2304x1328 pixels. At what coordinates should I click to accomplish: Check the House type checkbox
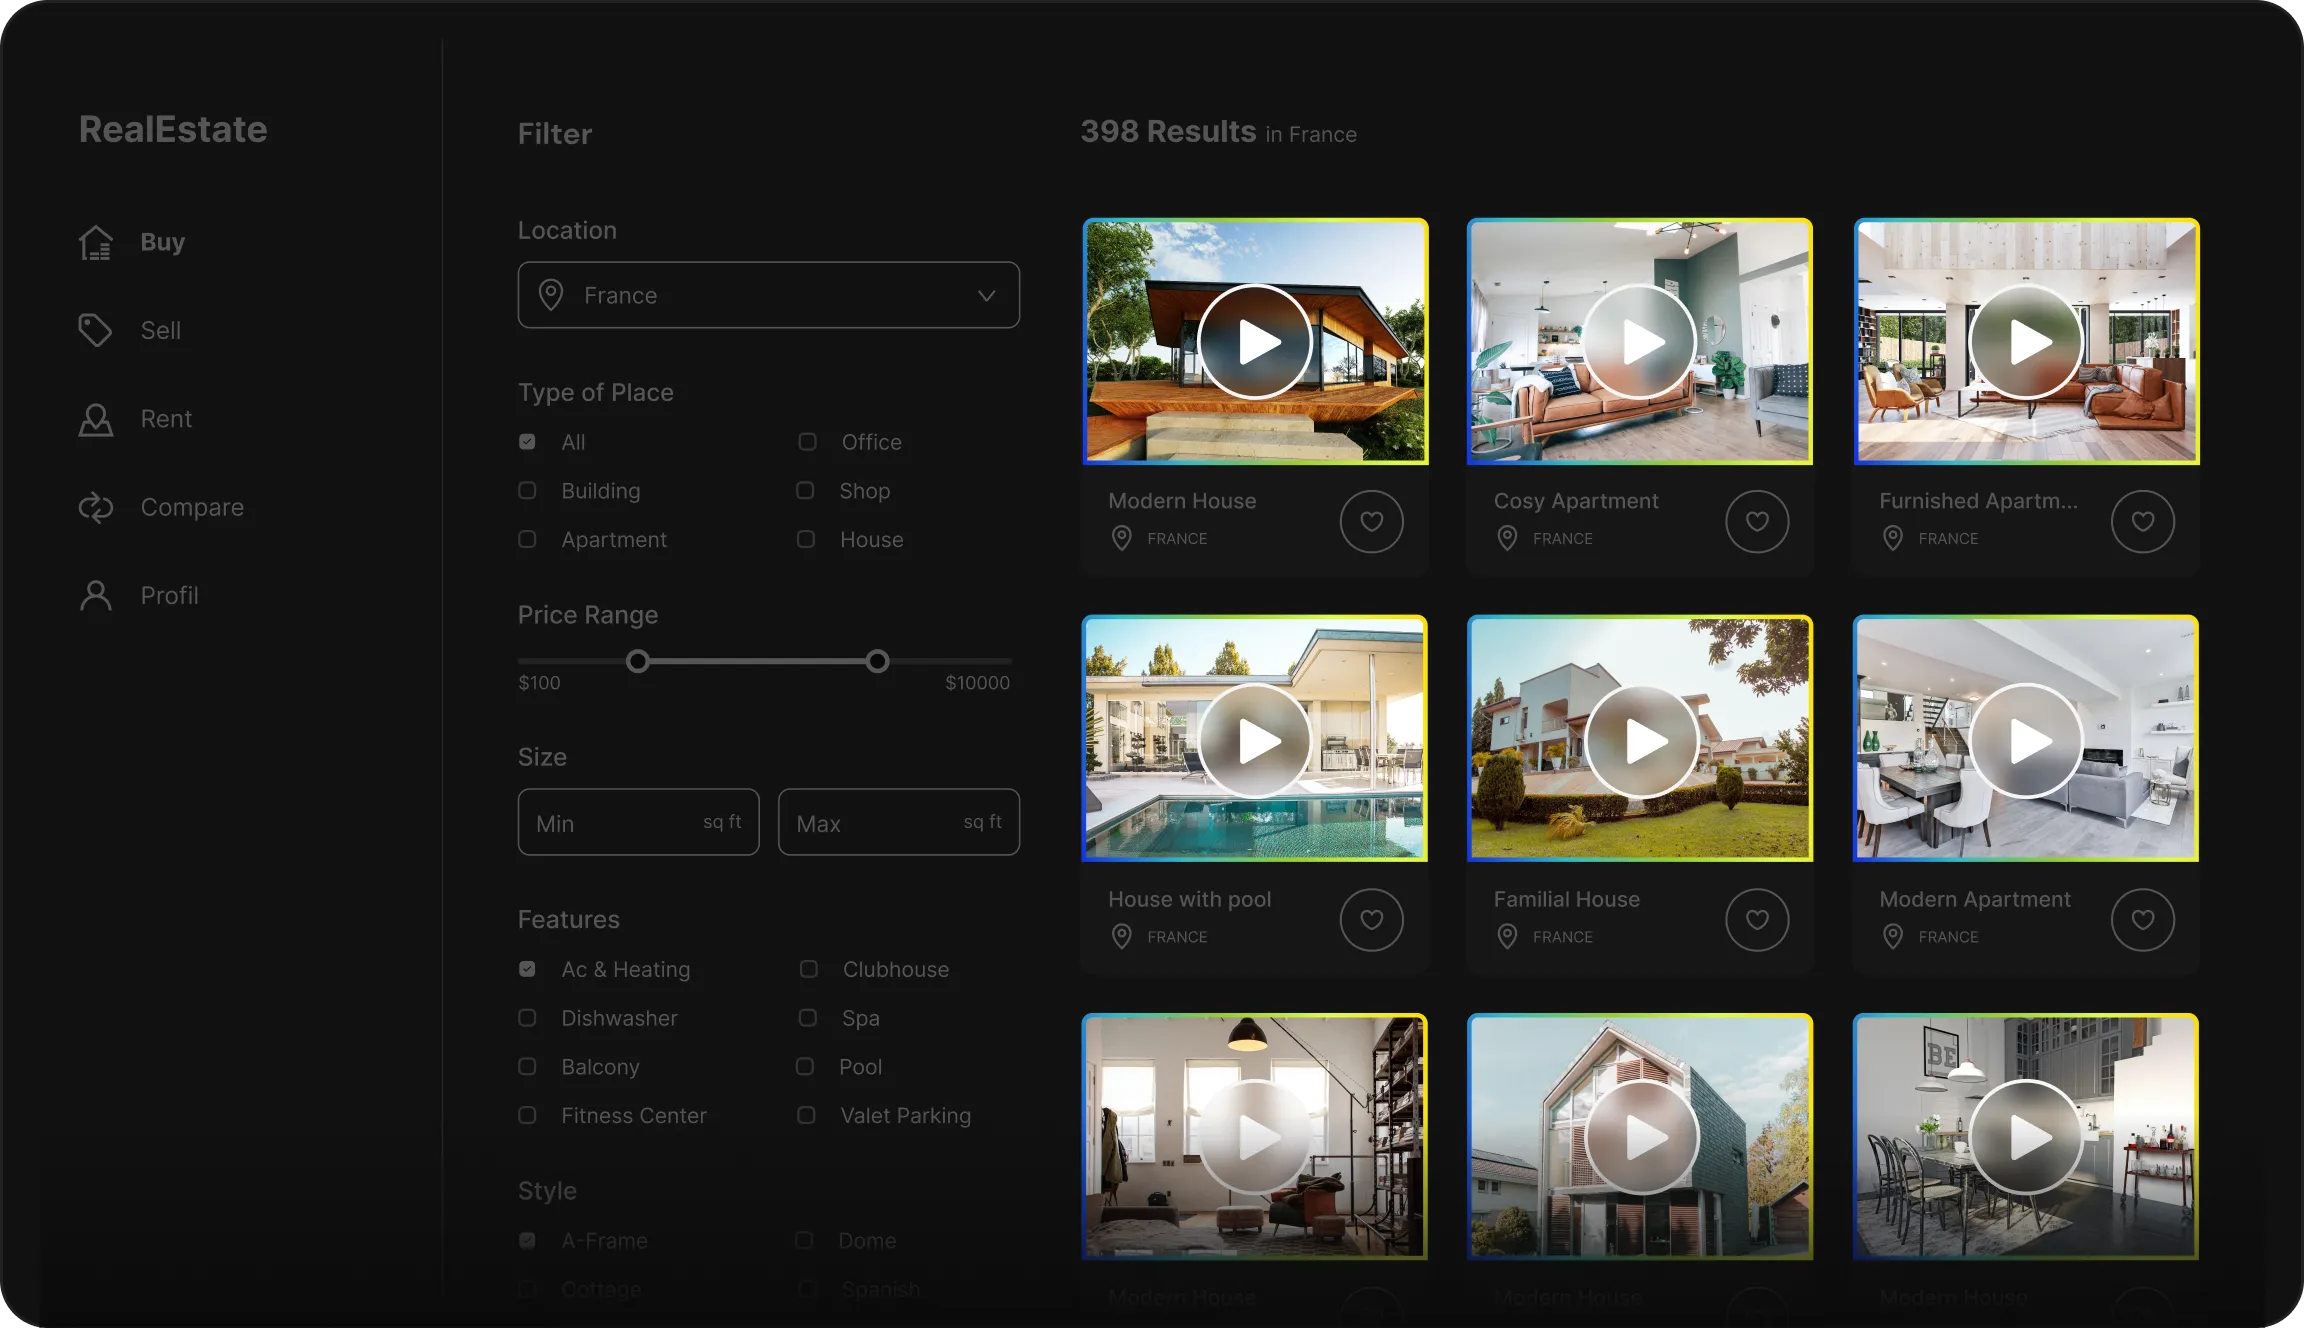click(x=806, y=539)
